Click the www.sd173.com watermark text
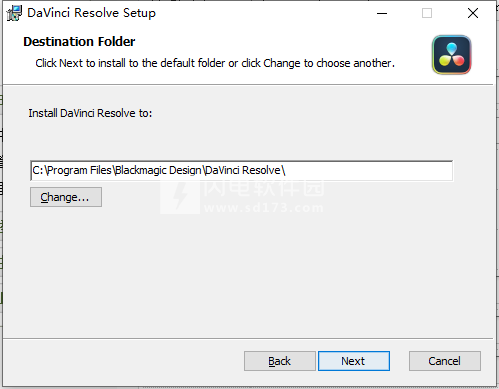499x389 pixels. [x=264, y=208]
